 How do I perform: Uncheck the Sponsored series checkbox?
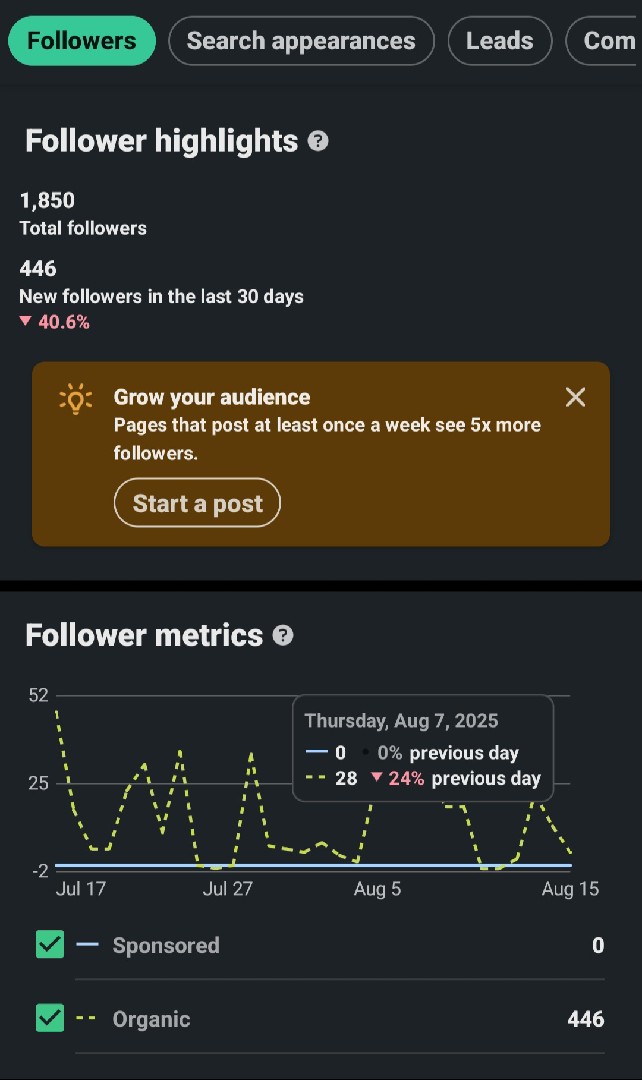50,944
